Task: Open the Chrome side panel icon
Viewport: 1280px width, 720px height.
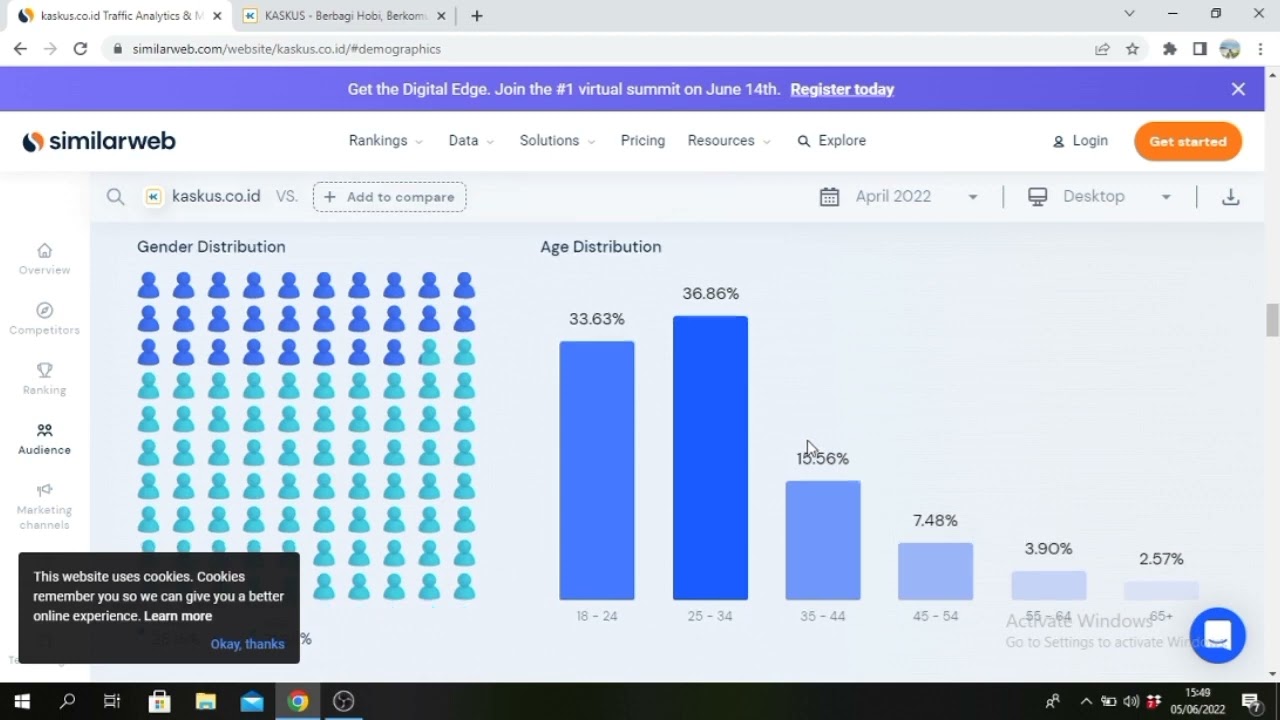Action: pos(1200,48)
